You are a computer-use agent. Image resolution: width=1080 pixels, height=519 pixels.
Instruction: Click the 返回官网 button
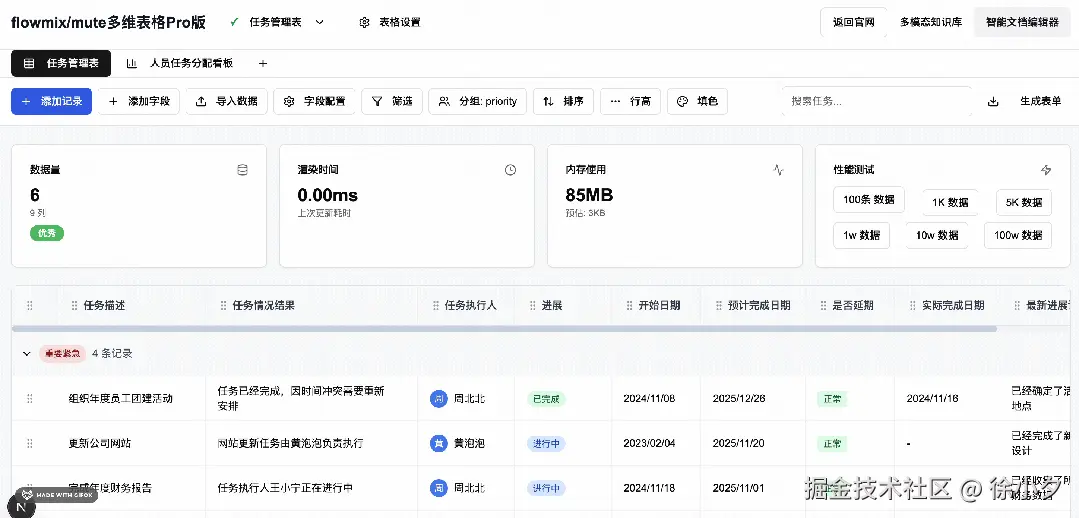point(853,22)
